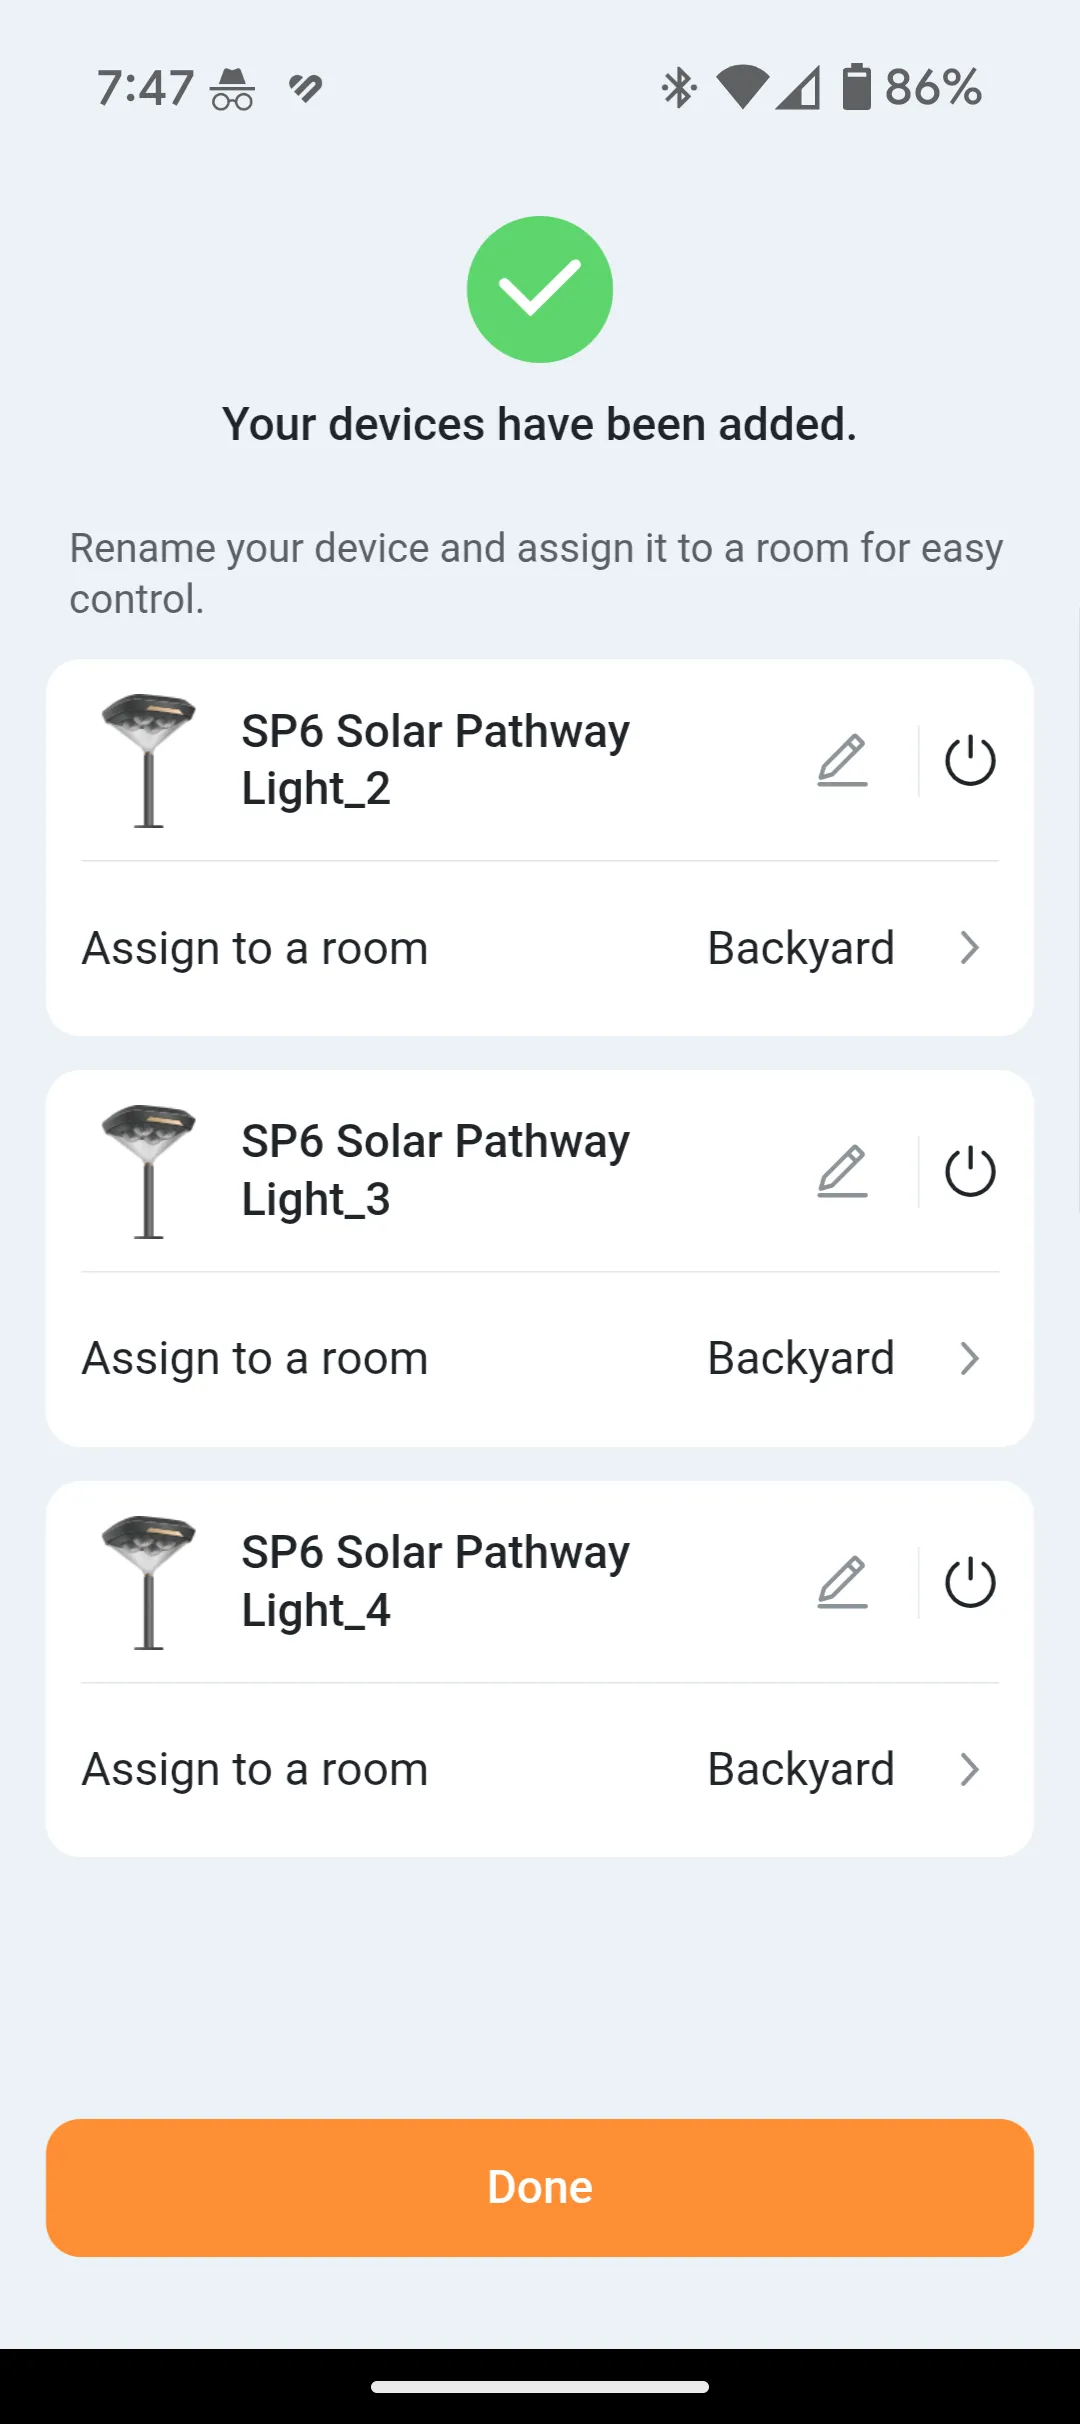The width and height of the screenshot is (1080, 2424).
Task: Tap the rename pencil for Light_3
Action: coord(842,1172)
